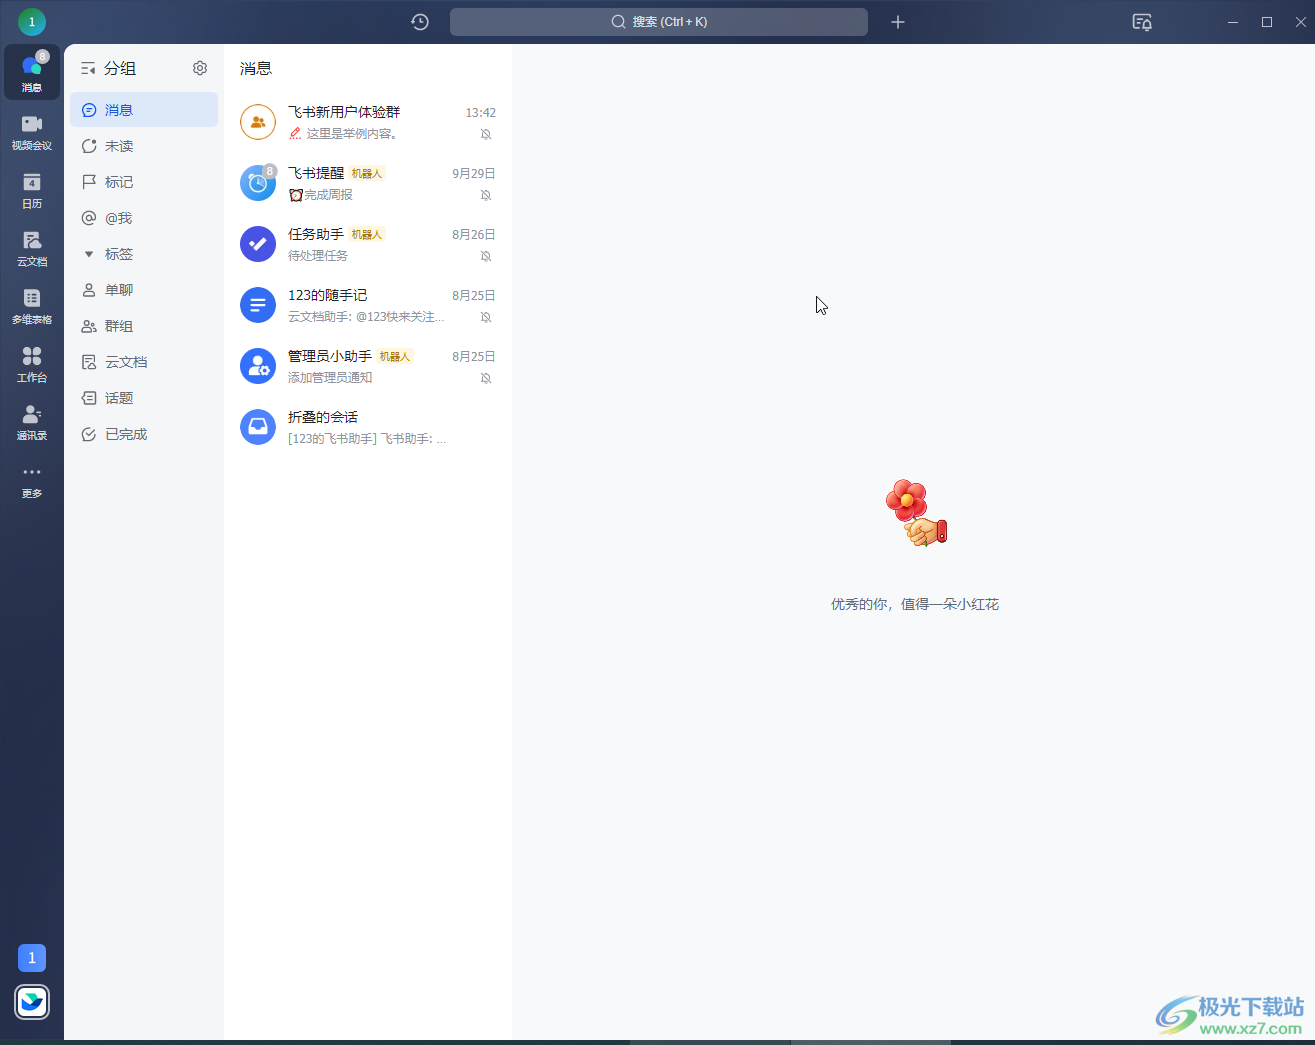
Task: Select the @我 mentions filter
Action: [144, 218]
